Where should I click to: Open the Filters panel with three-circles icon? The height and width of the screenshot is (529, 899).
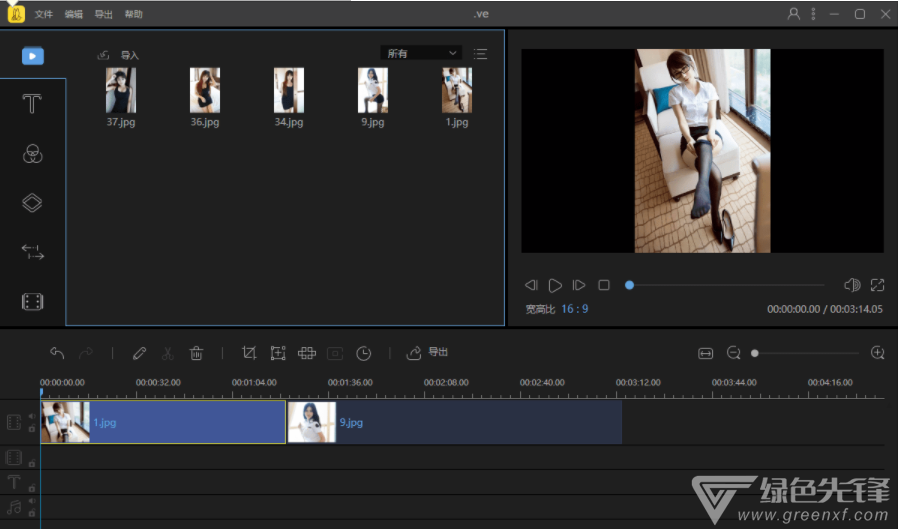32,154
